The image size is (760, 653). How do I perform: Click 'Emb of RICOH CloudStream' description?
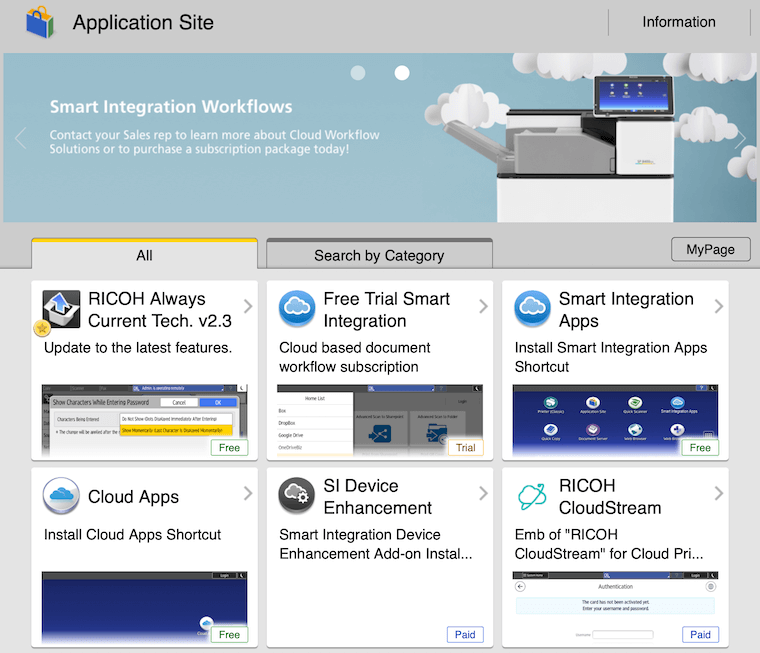609,544
